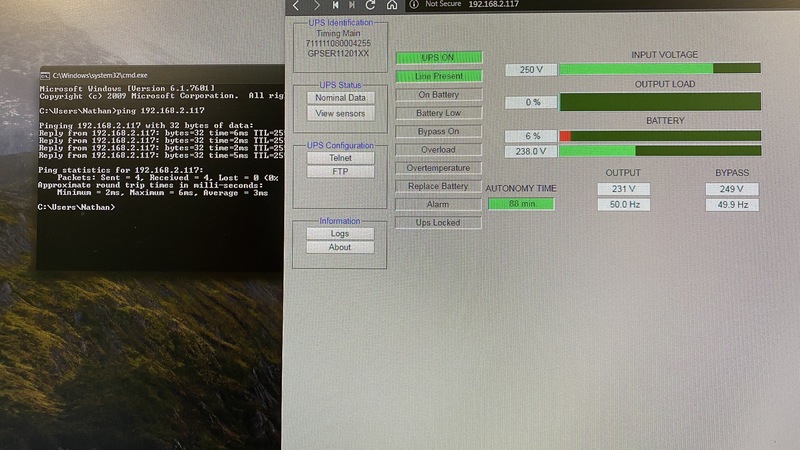Screen dimensions: 800x450
Task: Click the 238.0 V battery voltage value
Action: pos(531,151)
